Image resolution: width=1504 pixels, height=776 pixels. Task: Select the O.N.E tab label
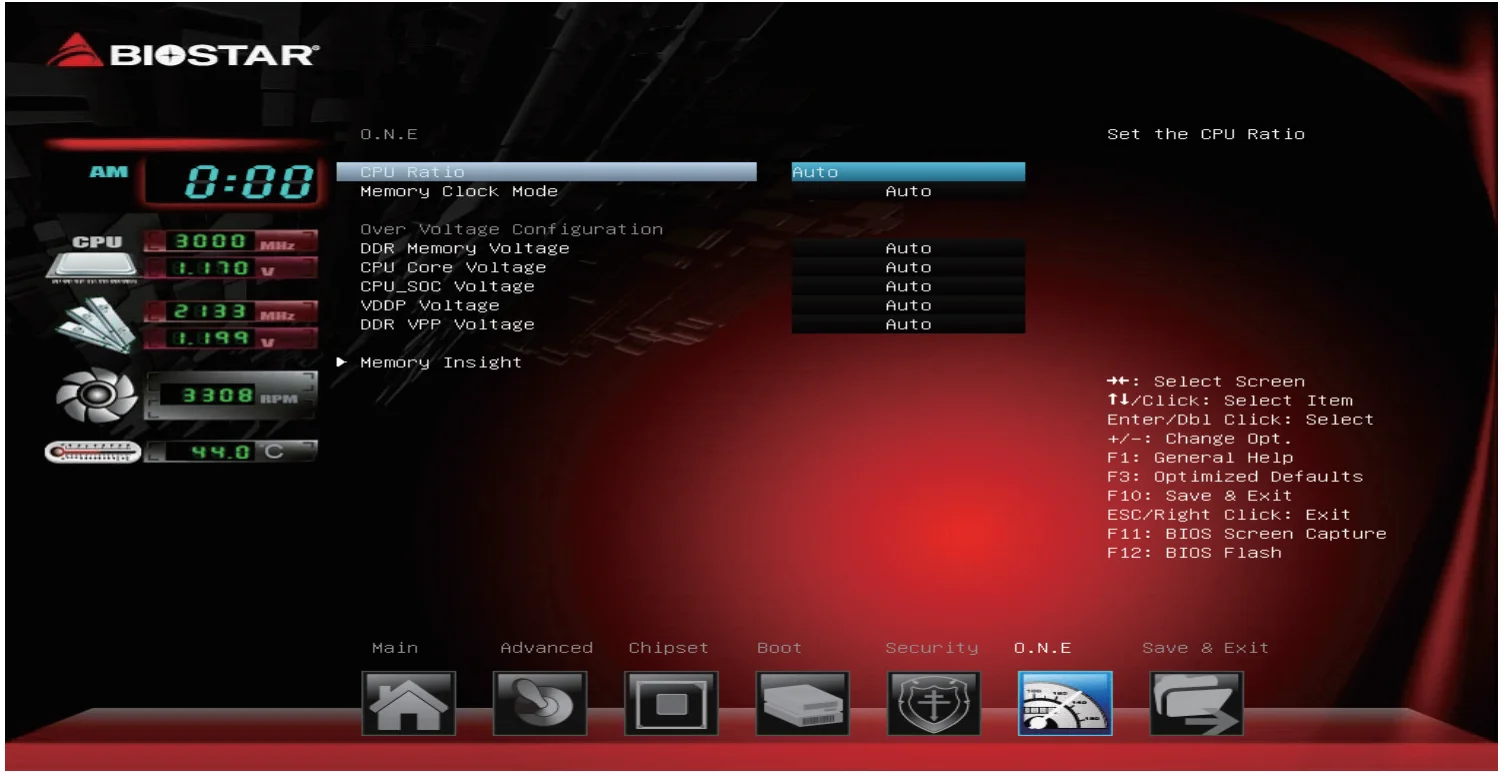(x=1042, y=648)
